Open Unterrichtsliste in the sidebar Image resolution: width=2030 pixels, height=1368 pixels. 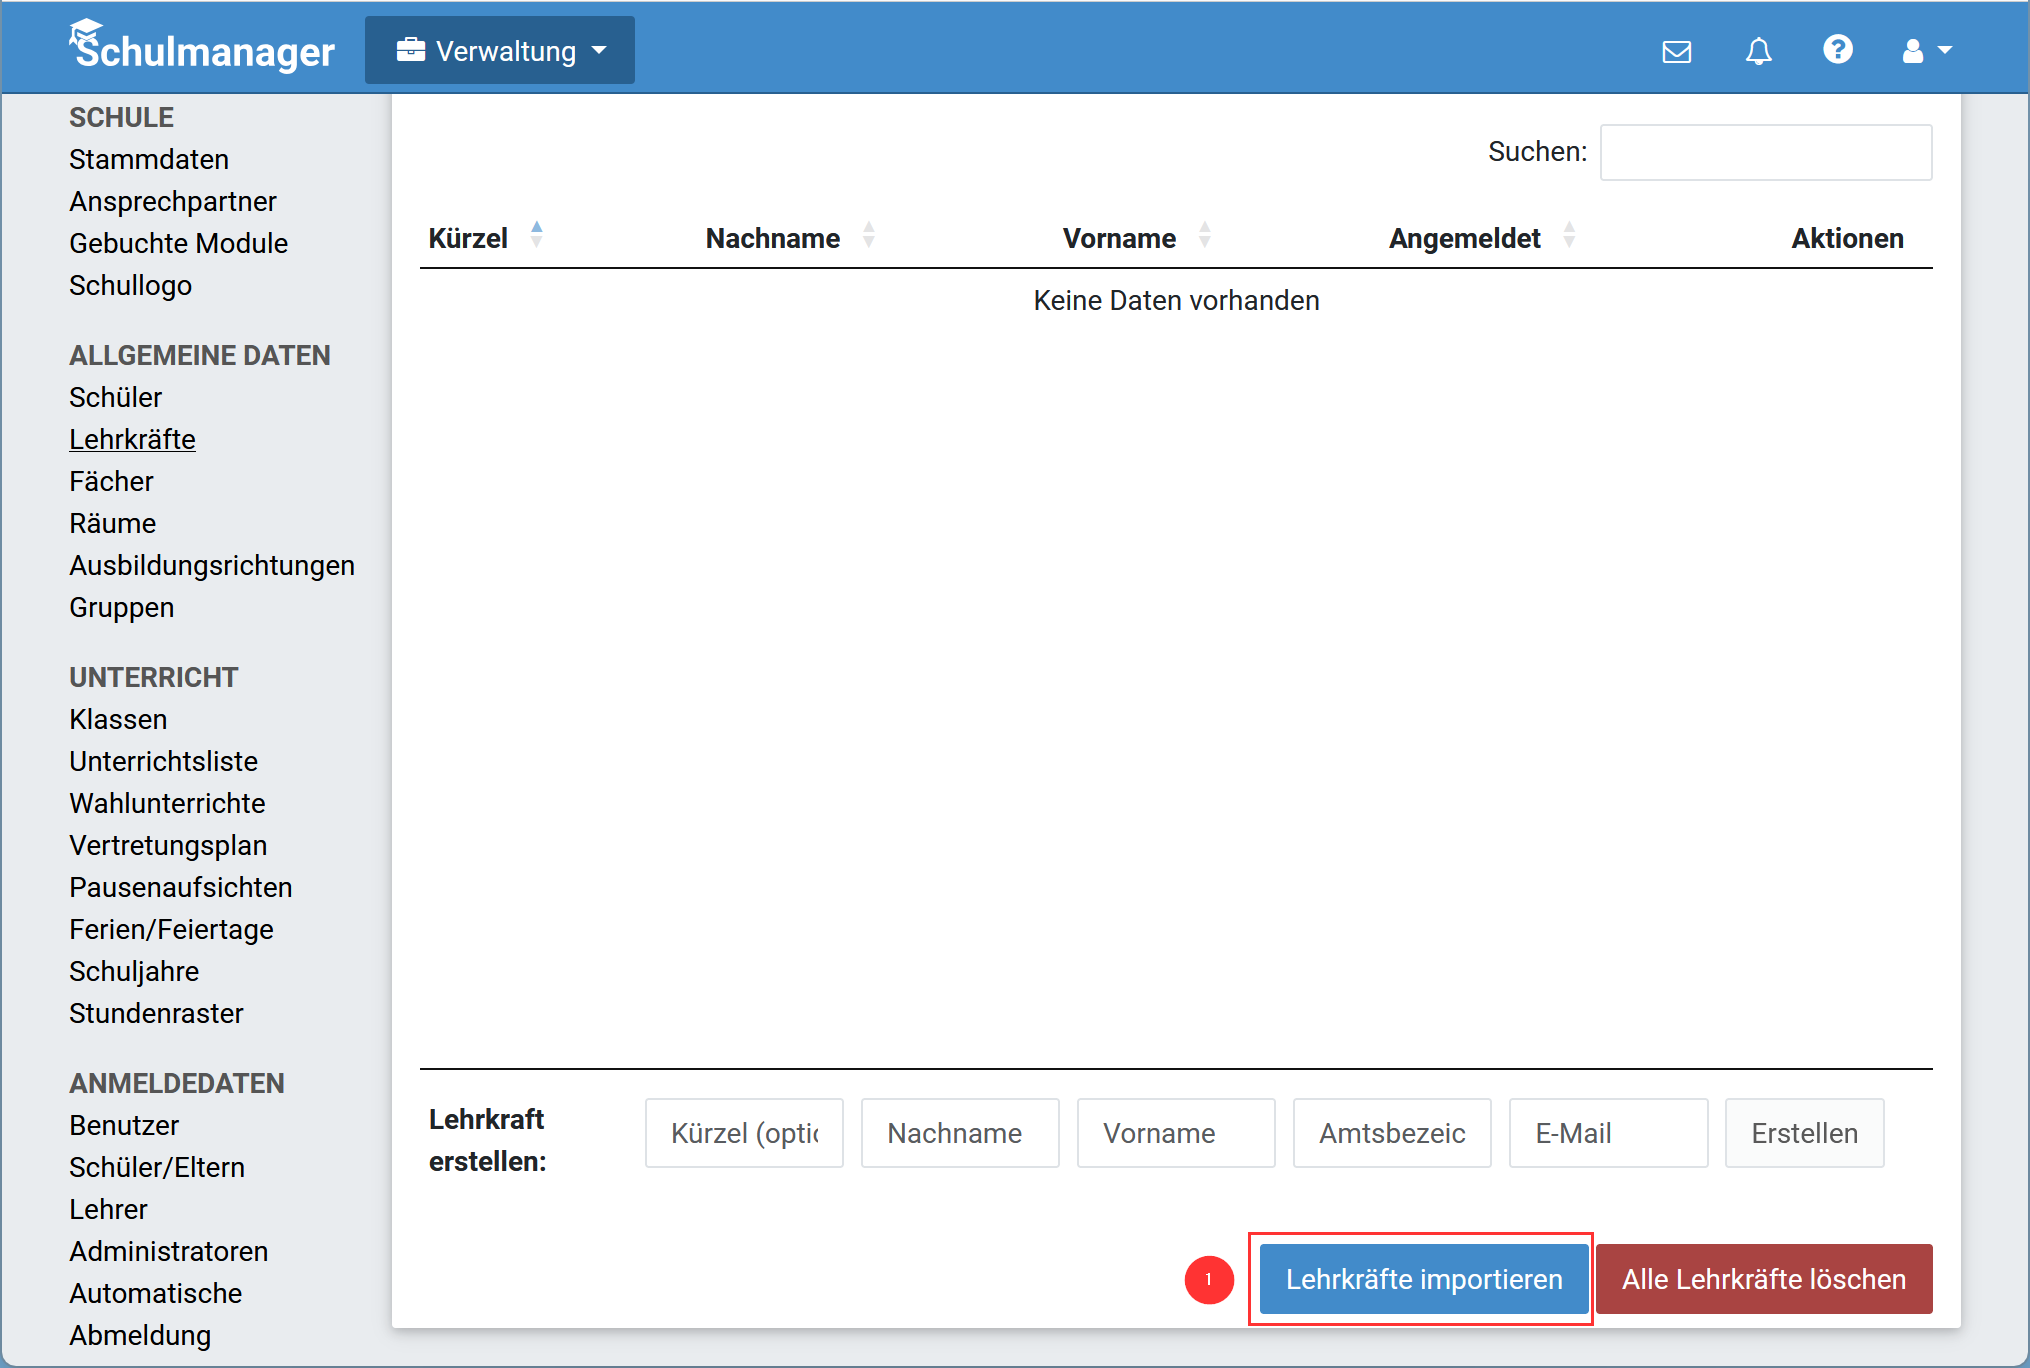(x=164, y=761)
